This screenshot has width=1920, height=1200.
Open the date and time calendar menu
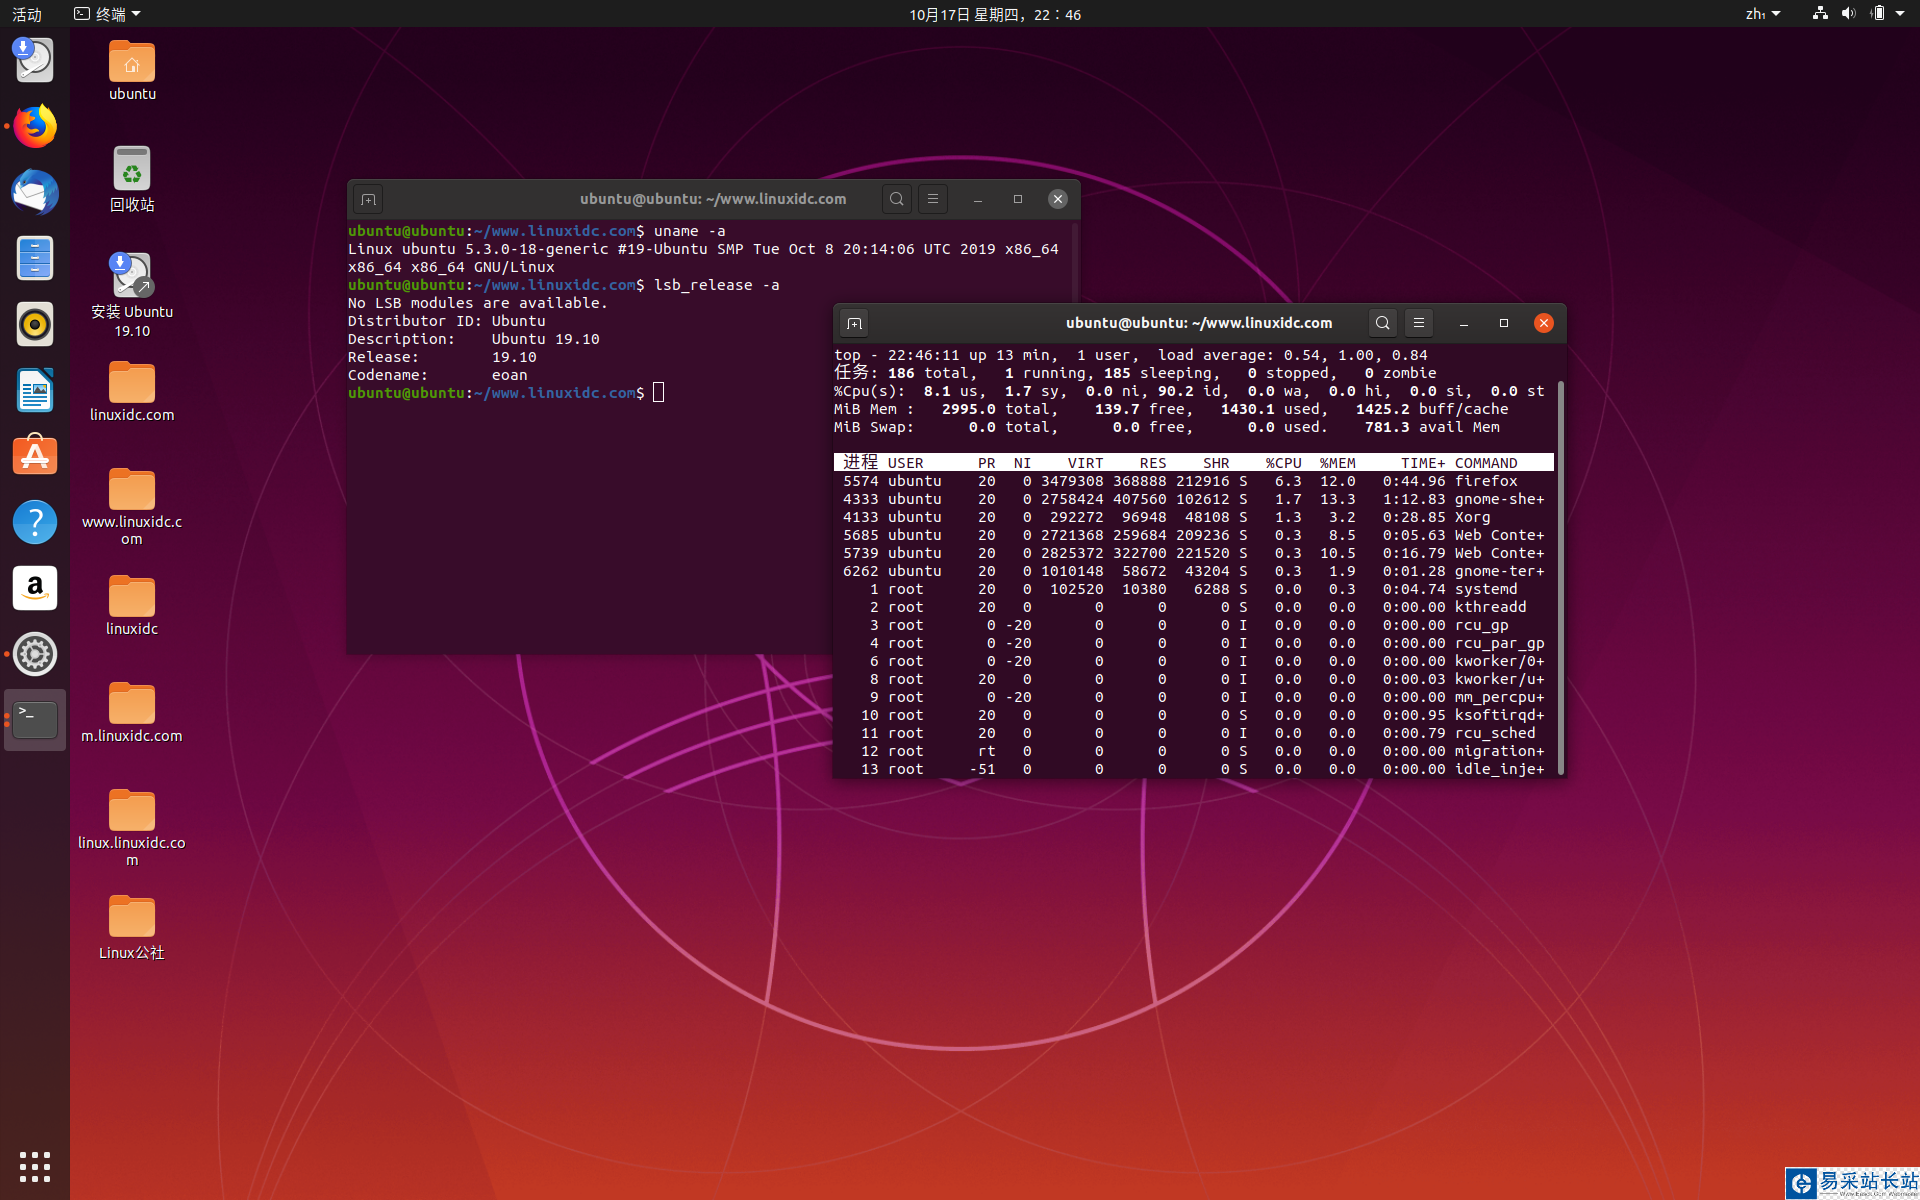[994, 14]
